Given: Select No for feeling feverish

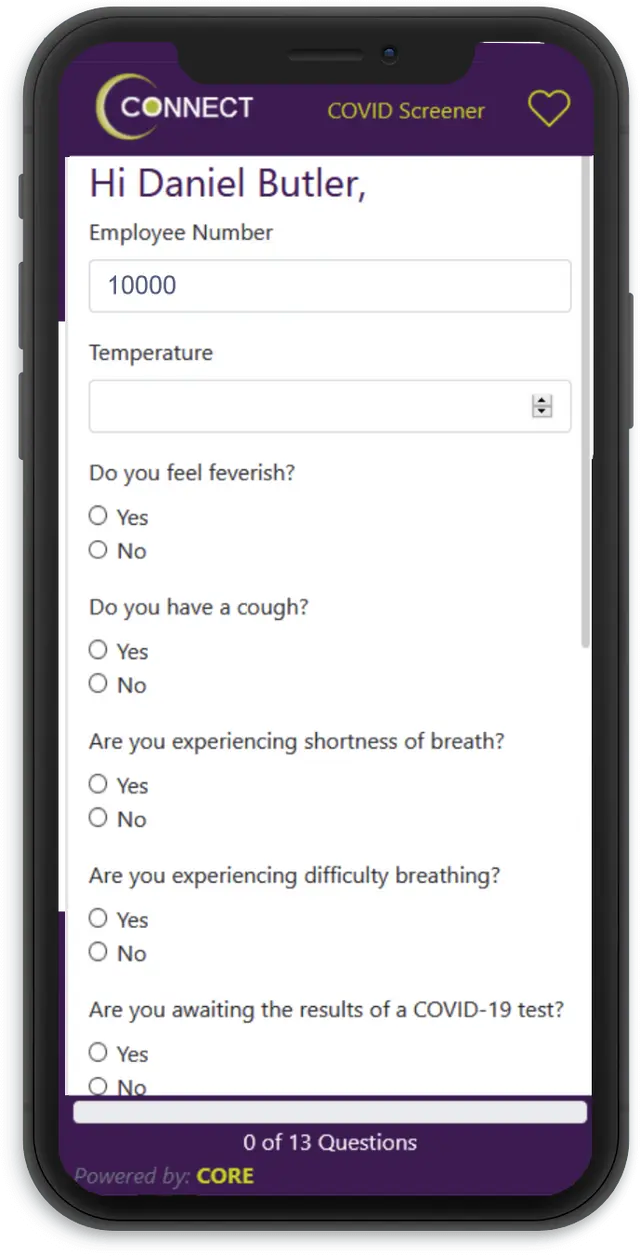Looking at the screenshot, I should pos(98,550).
